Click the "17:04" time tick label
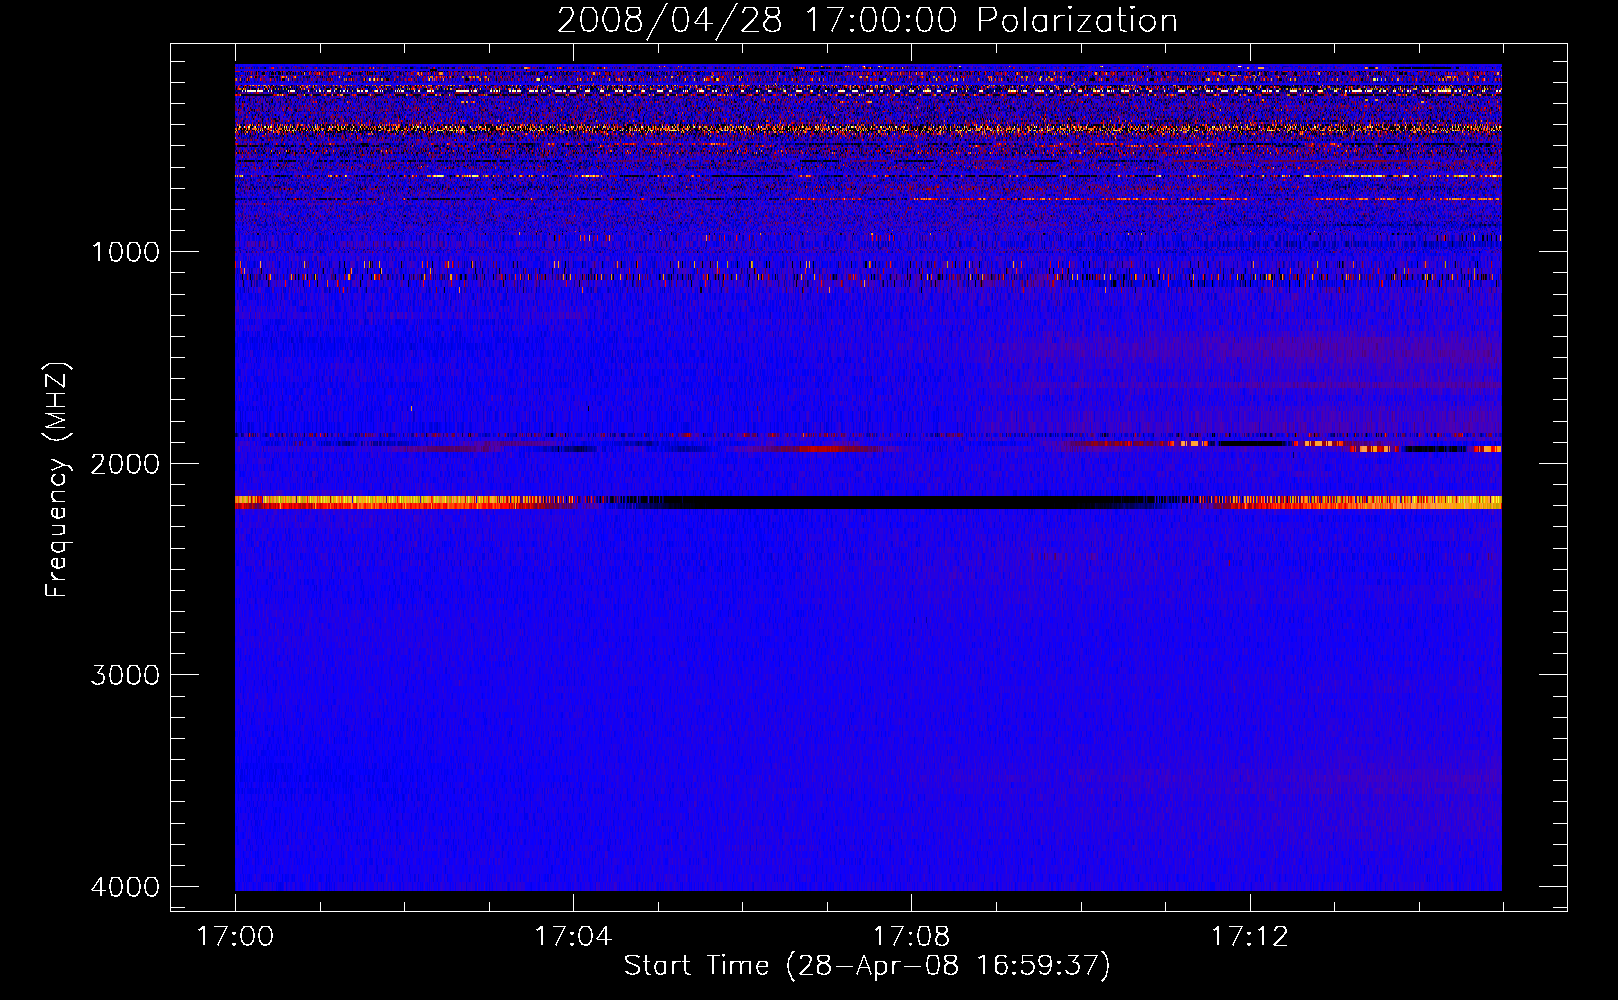The width and height of the screenshot is (1618, 1000). coord(573,936)
